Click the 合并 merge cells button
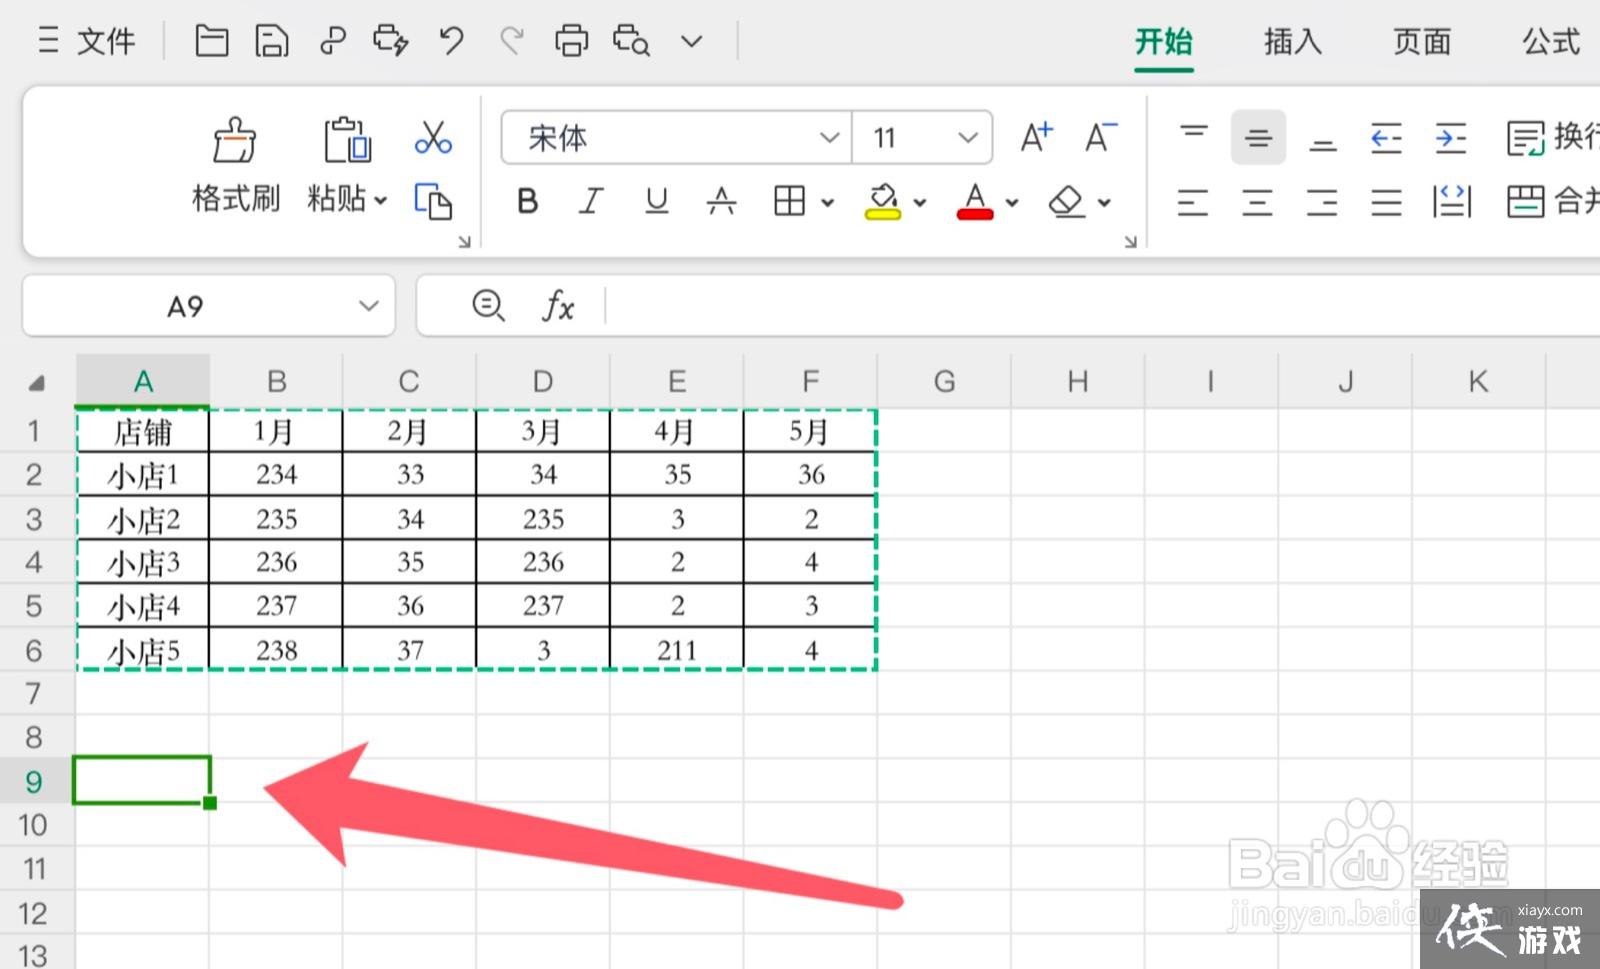 [1553, 202]
